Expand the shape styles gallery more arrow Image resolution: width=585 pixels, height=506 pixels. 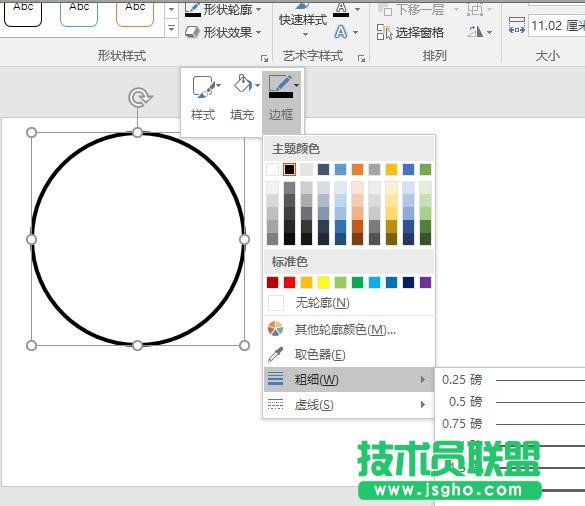171,28
